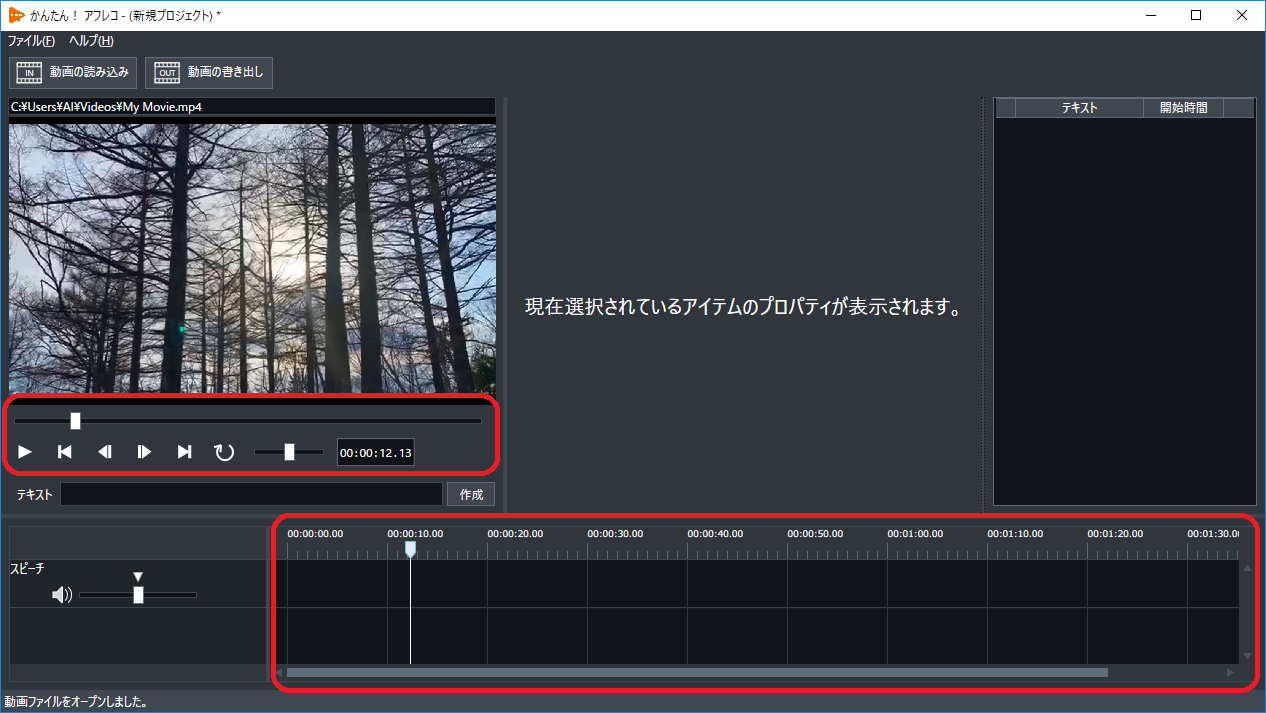This screenshot has width=1266, height=713.
Task: Click the 00:00:30.00 mark on the ruler
Action: 615,534
